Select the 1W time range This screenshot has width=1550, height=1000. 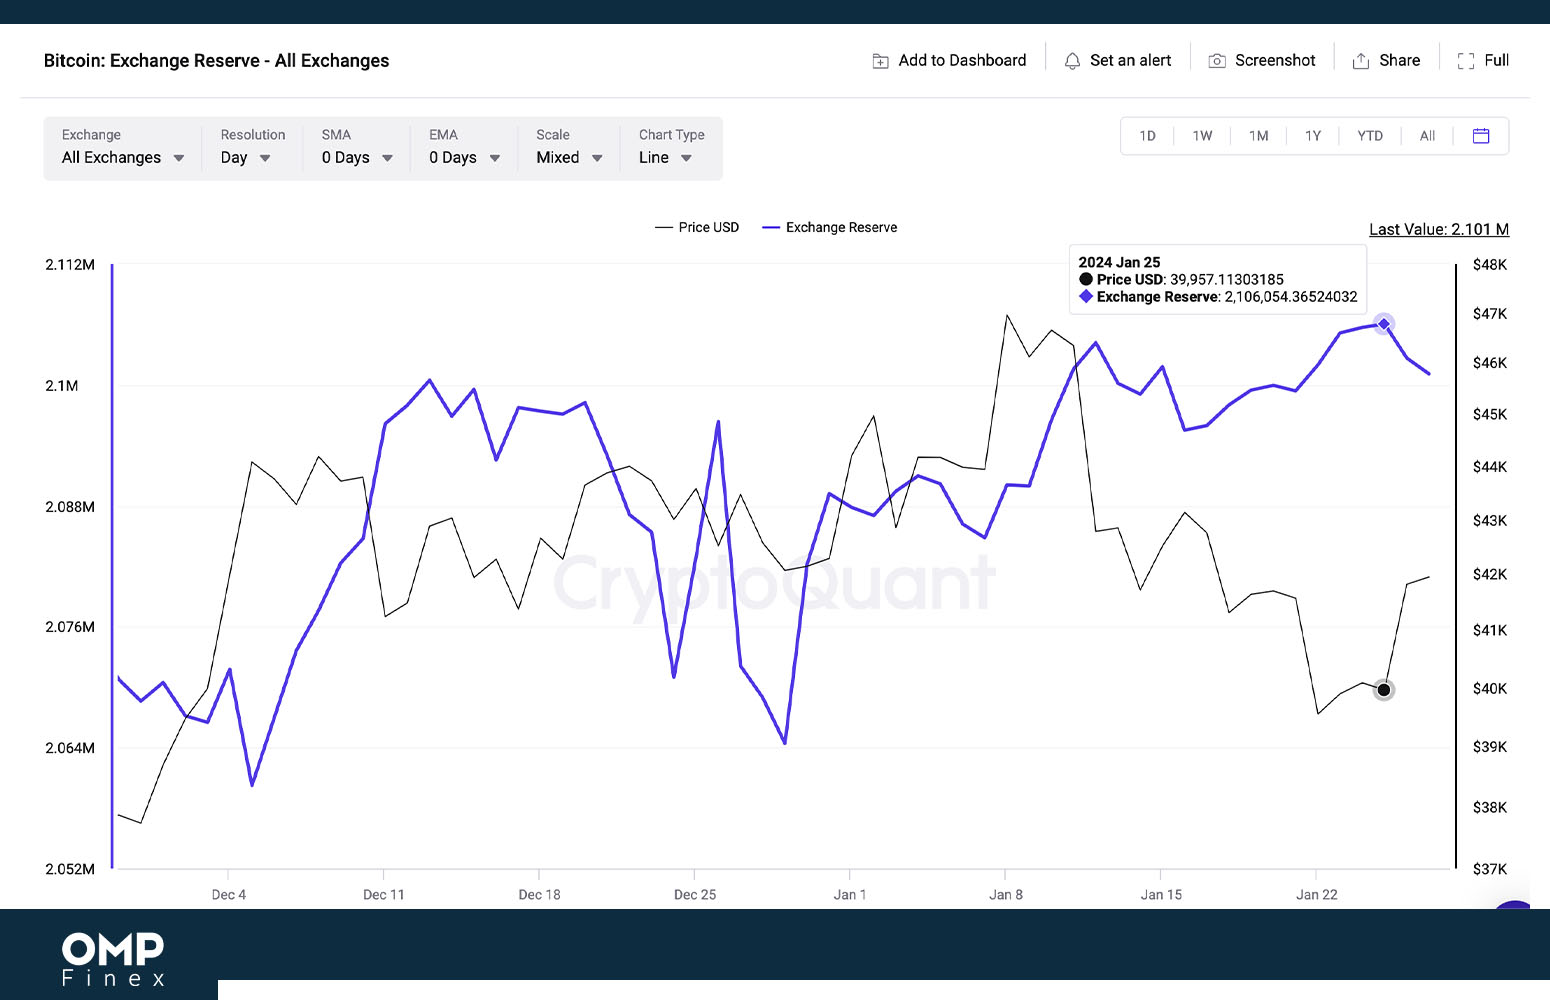coord(1202,136)
